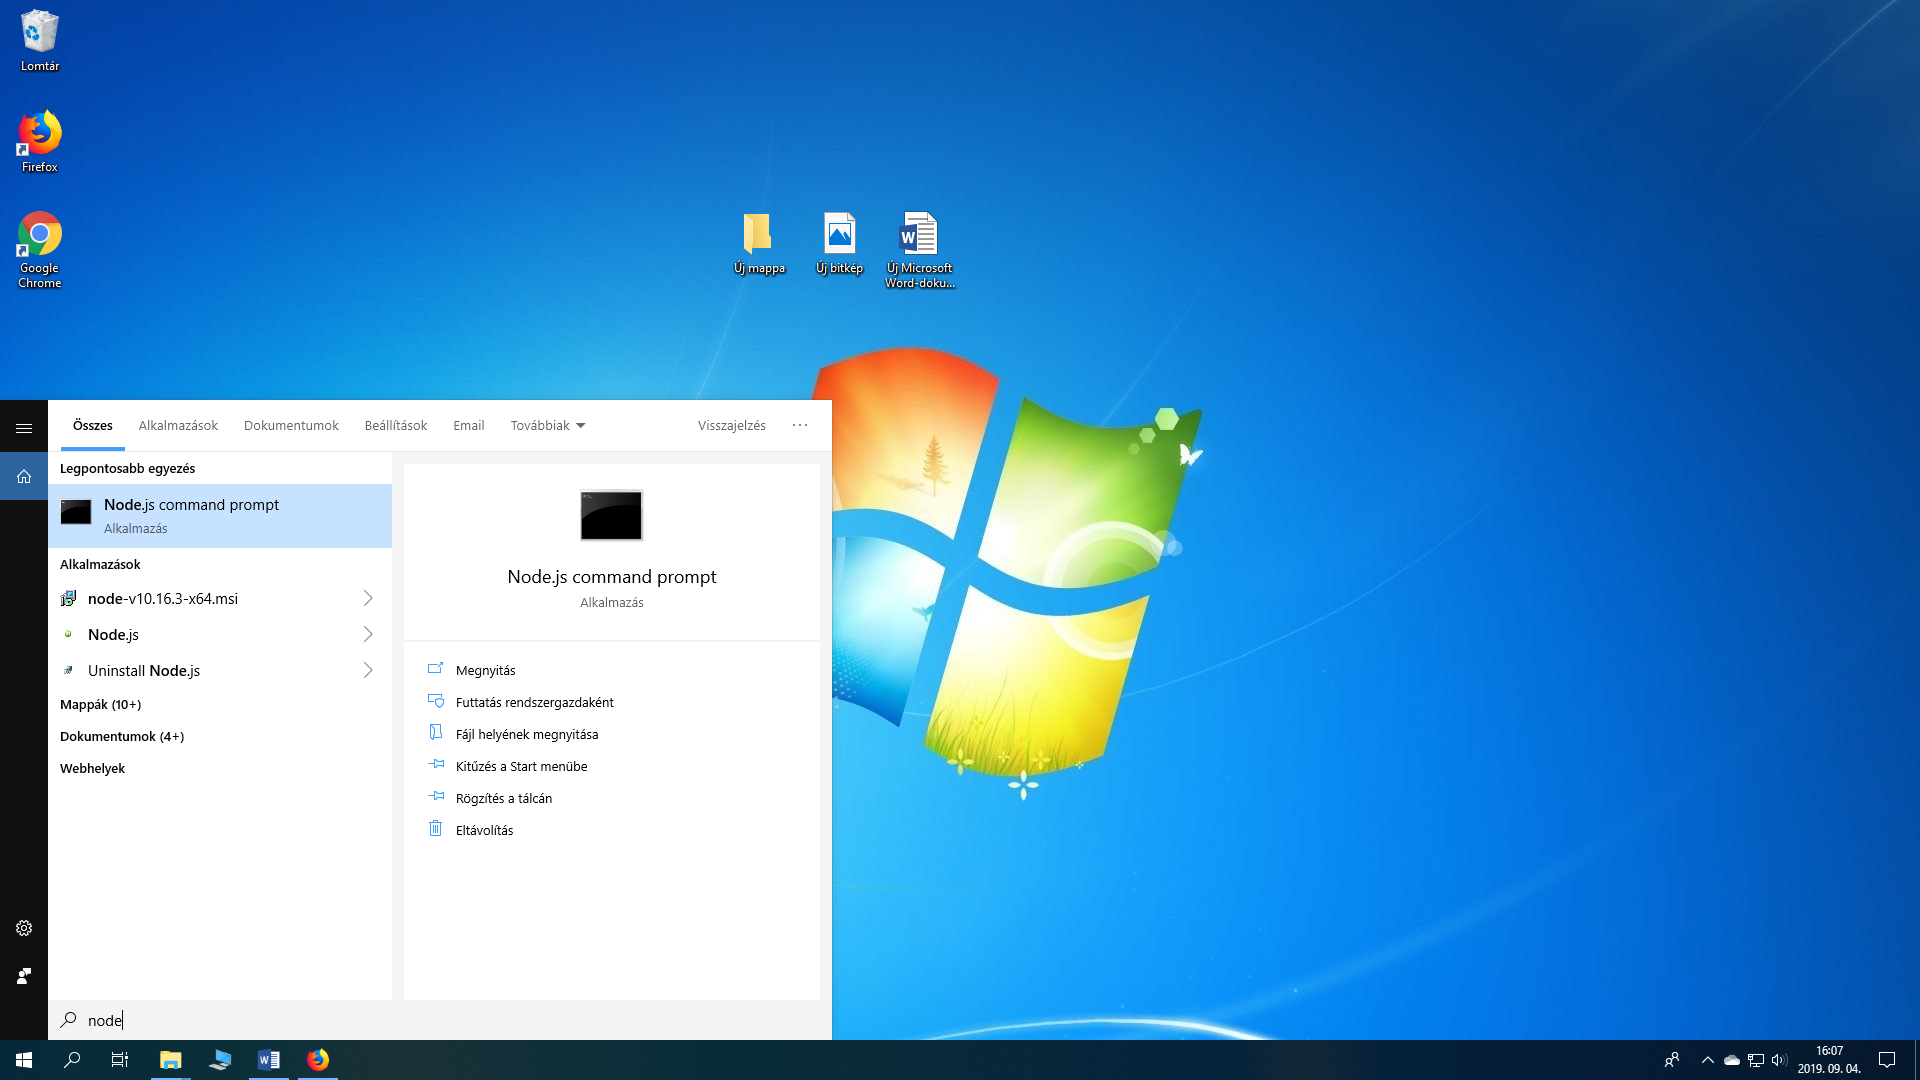Switch to the Alkalmazások tab

[178, 426]
